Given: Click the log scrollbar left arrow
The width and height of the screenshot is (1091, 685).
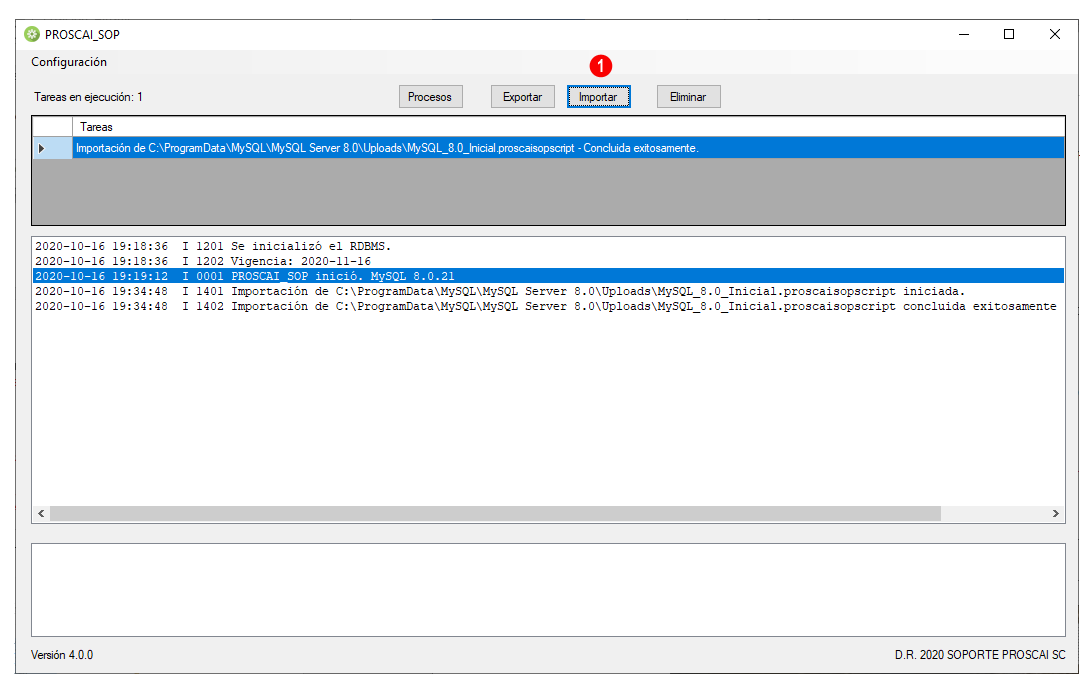Looking at the screenshot, I should (x=41, y=514).
